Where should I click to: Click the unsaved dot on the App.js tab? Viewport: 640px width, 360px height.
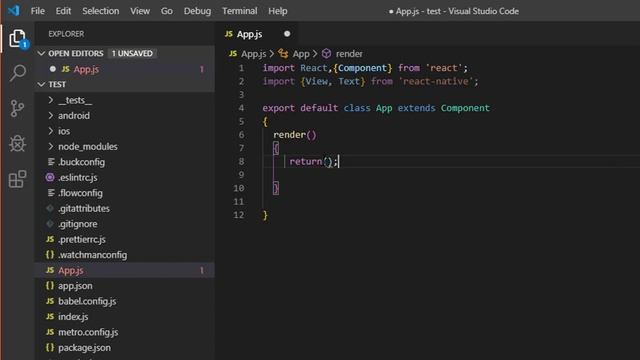(287, 34)
